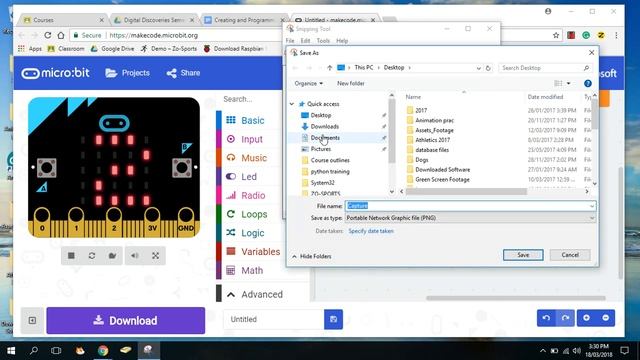
Task: Mute the simulator sound
Action: (135, 256)
